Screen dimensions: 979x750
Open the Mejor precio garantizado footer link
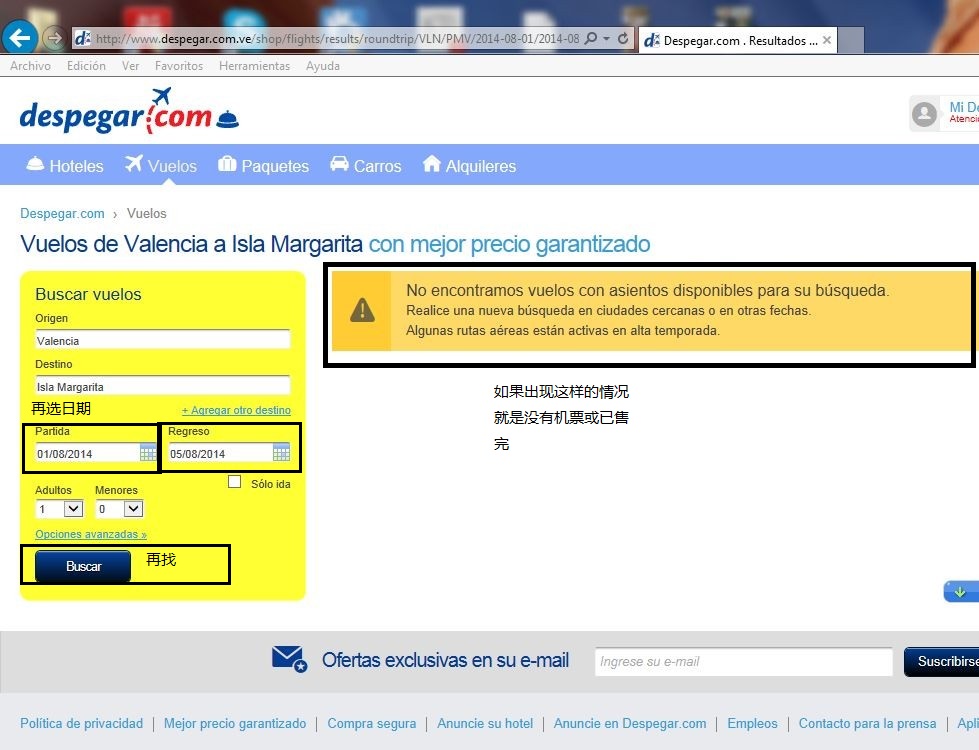click(x=235, y=723)
